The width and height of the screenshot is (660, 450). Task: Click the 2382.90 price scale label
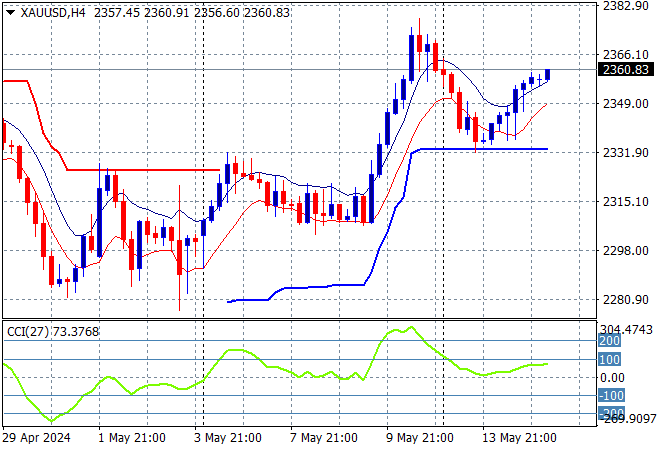(x=626, y=5)
